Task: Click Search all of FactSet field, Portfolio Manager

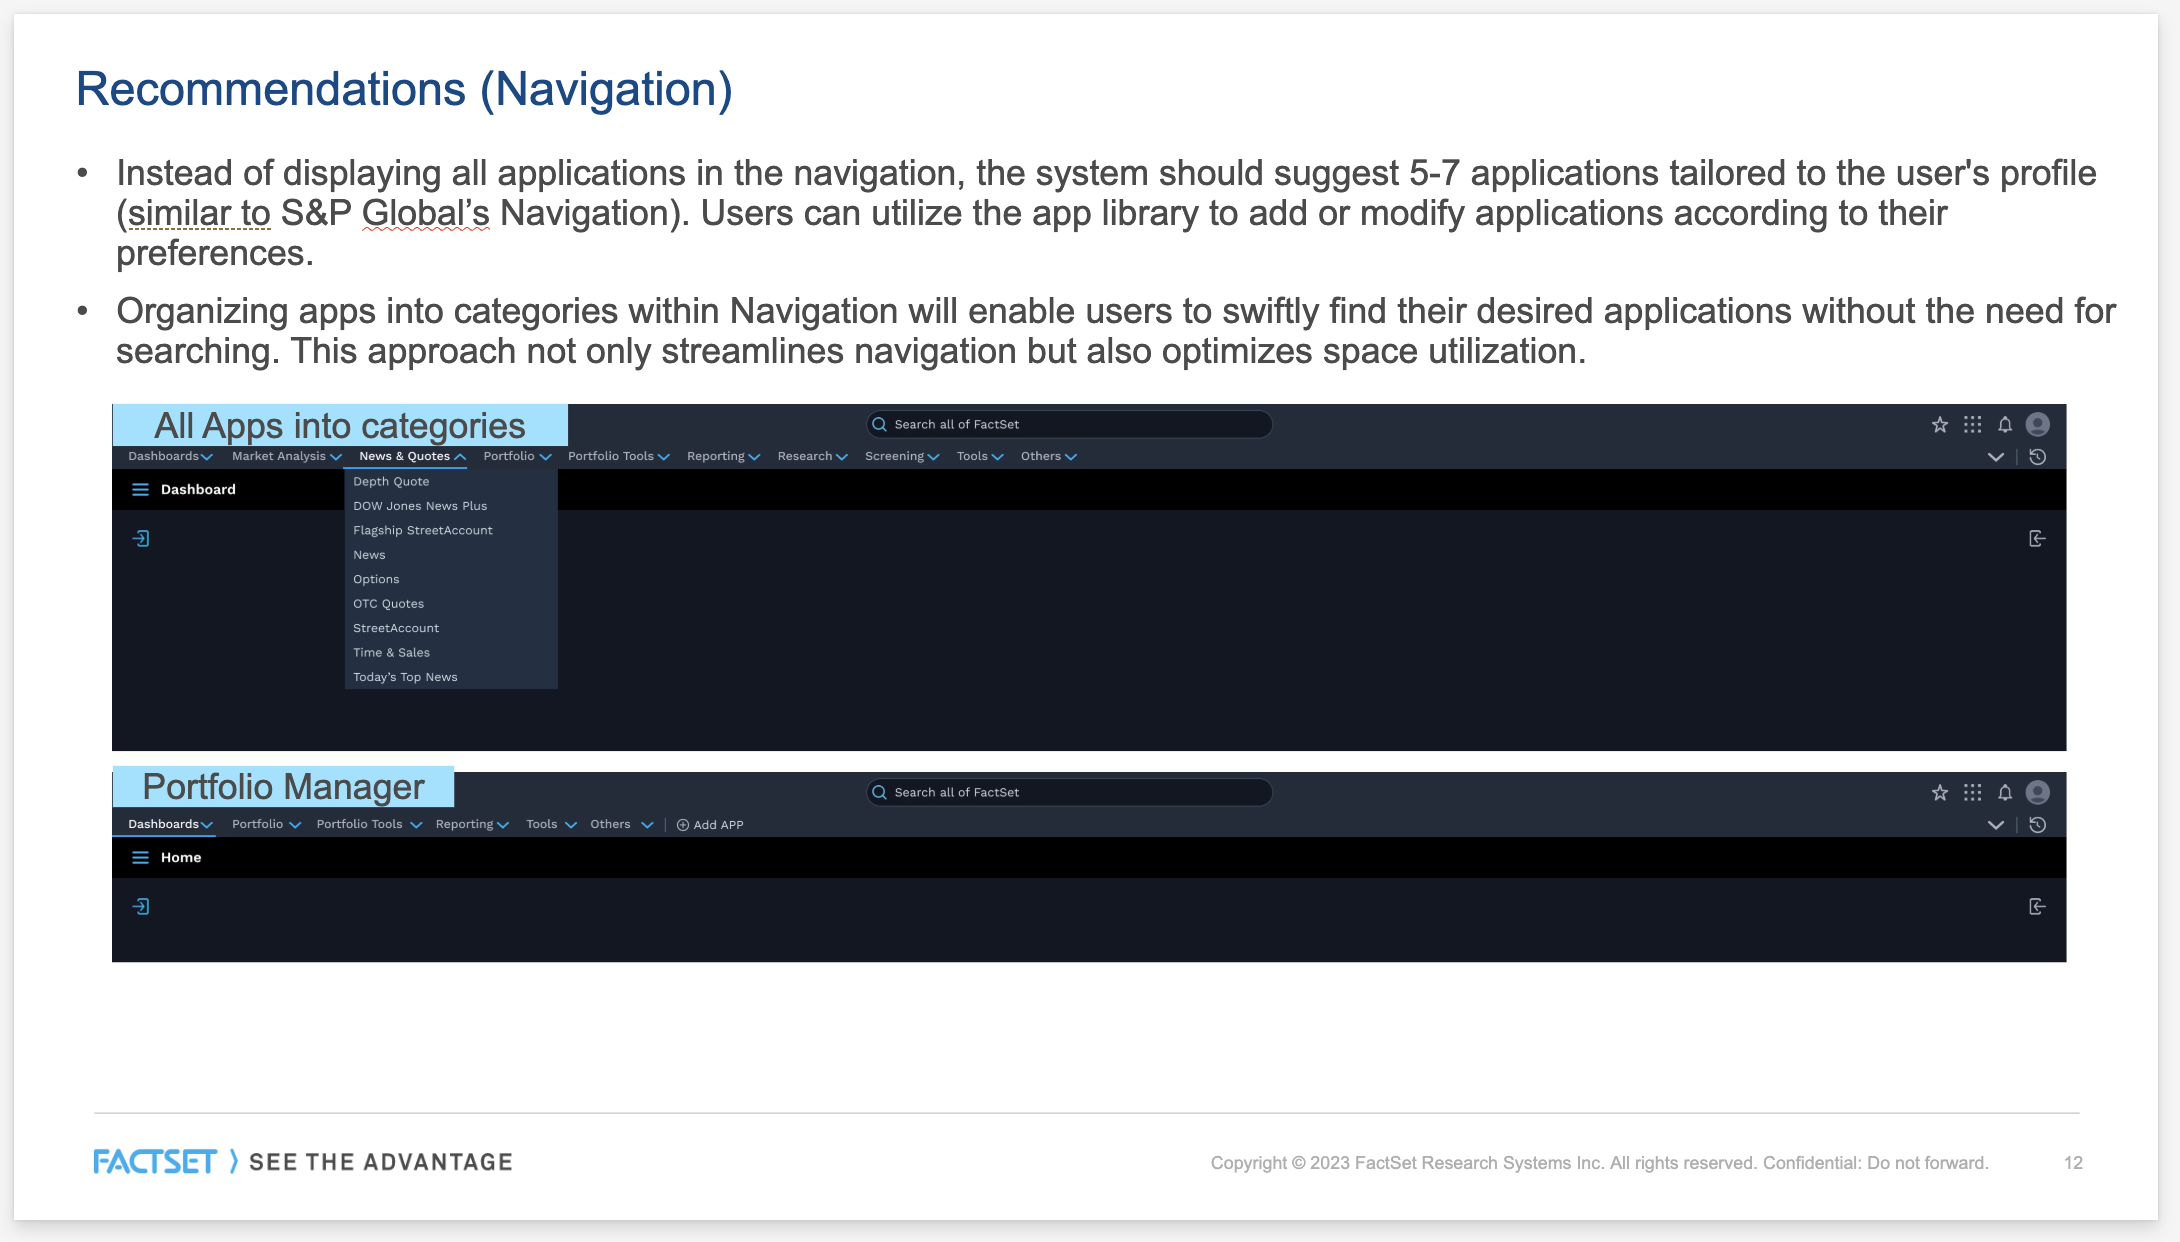Action: [1069, 793]
